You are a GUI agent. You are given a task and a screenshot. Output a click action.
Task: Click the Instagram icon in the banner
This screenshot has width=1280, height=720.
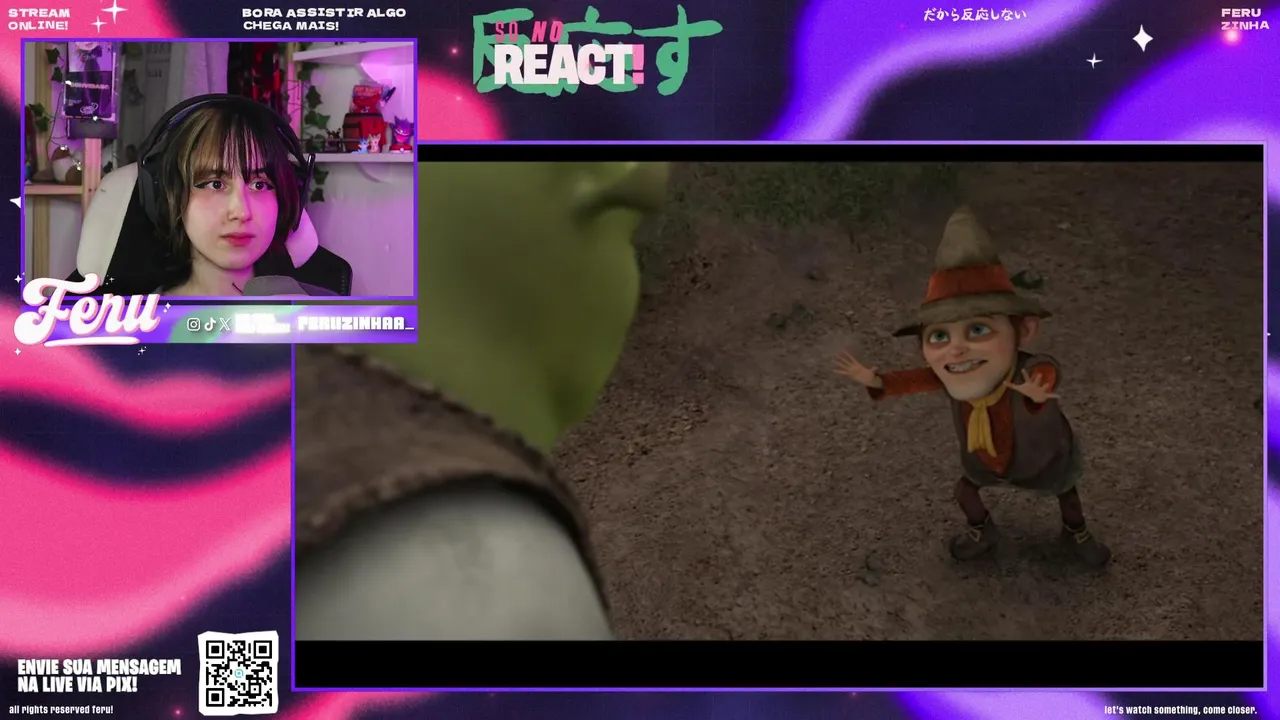[193, 324]
